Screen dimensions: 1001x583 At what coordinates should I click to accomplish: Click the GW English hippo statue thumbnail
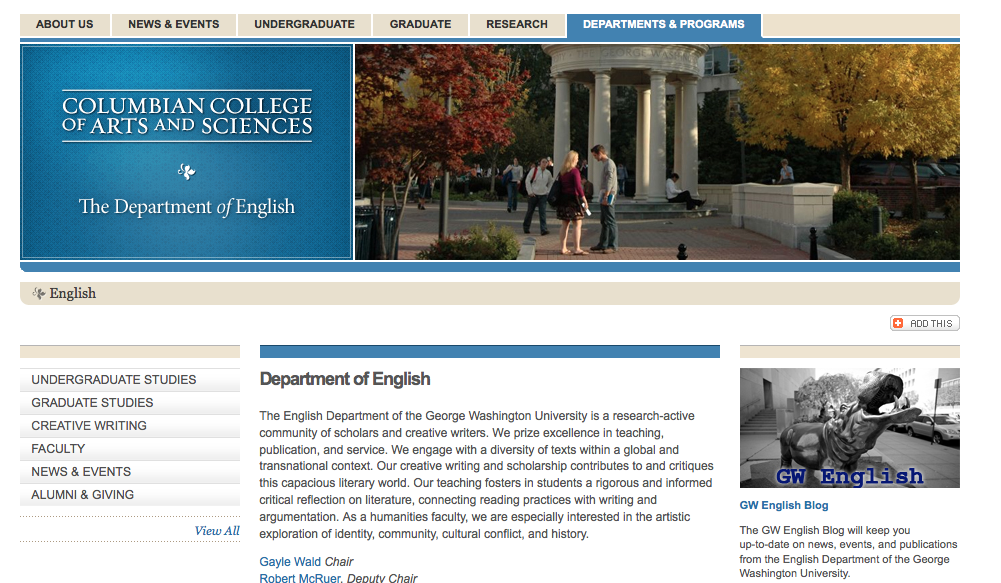(x=850, y=428)
